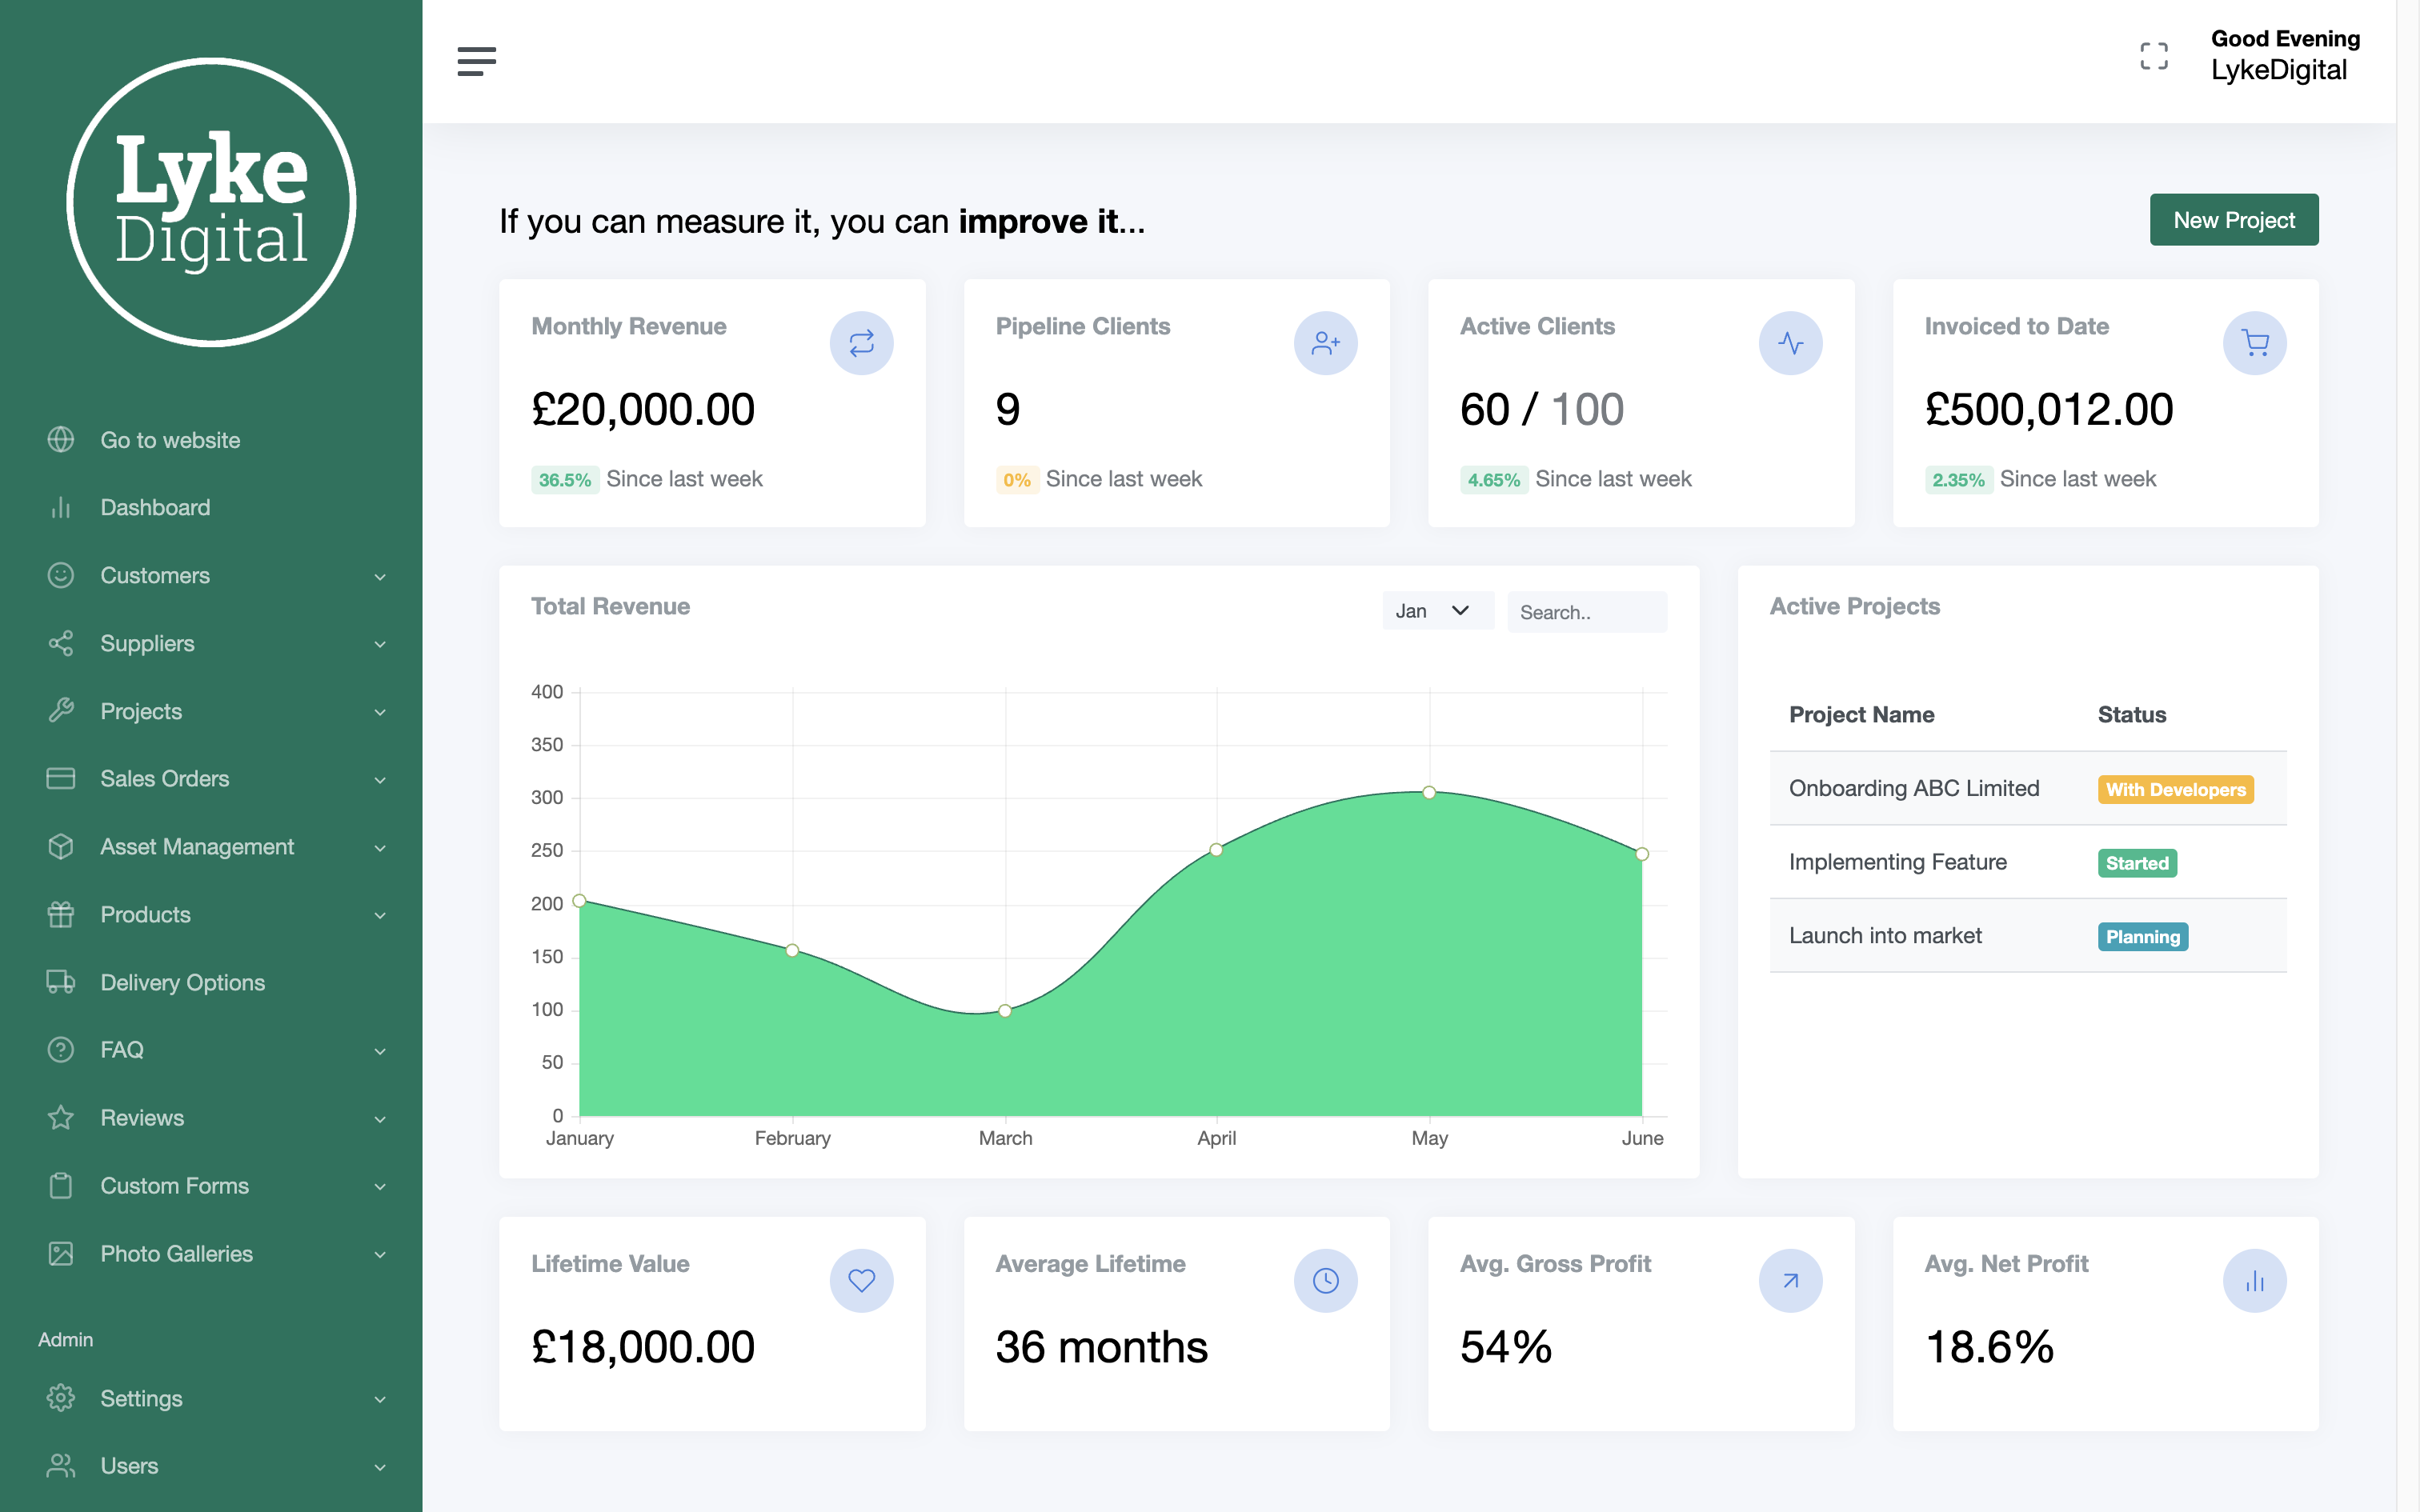Click the May data point on chart
Screen dimensions: 2420x1512
point(1429,792)
